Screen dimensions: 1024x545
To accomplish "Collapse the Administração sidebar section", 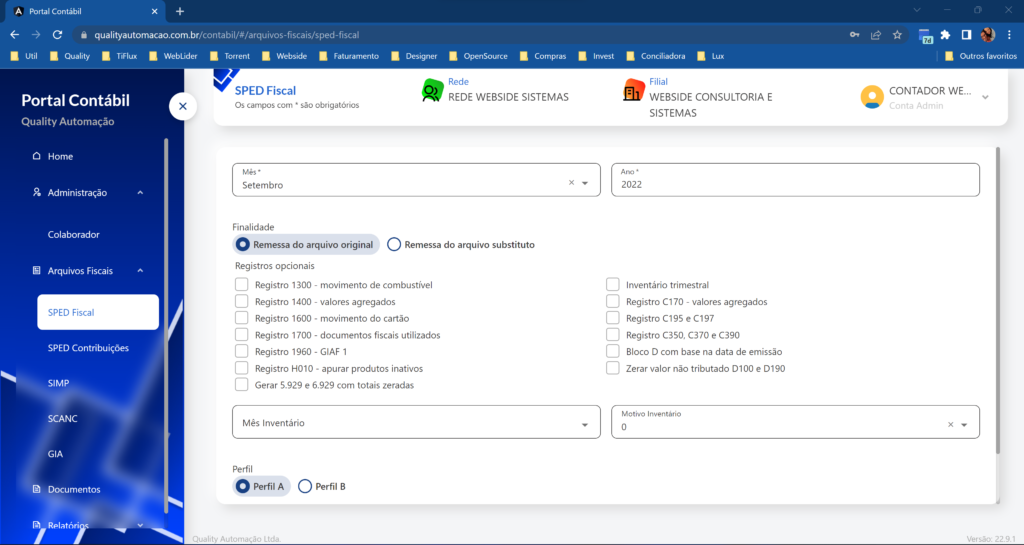I will [140, 192].
